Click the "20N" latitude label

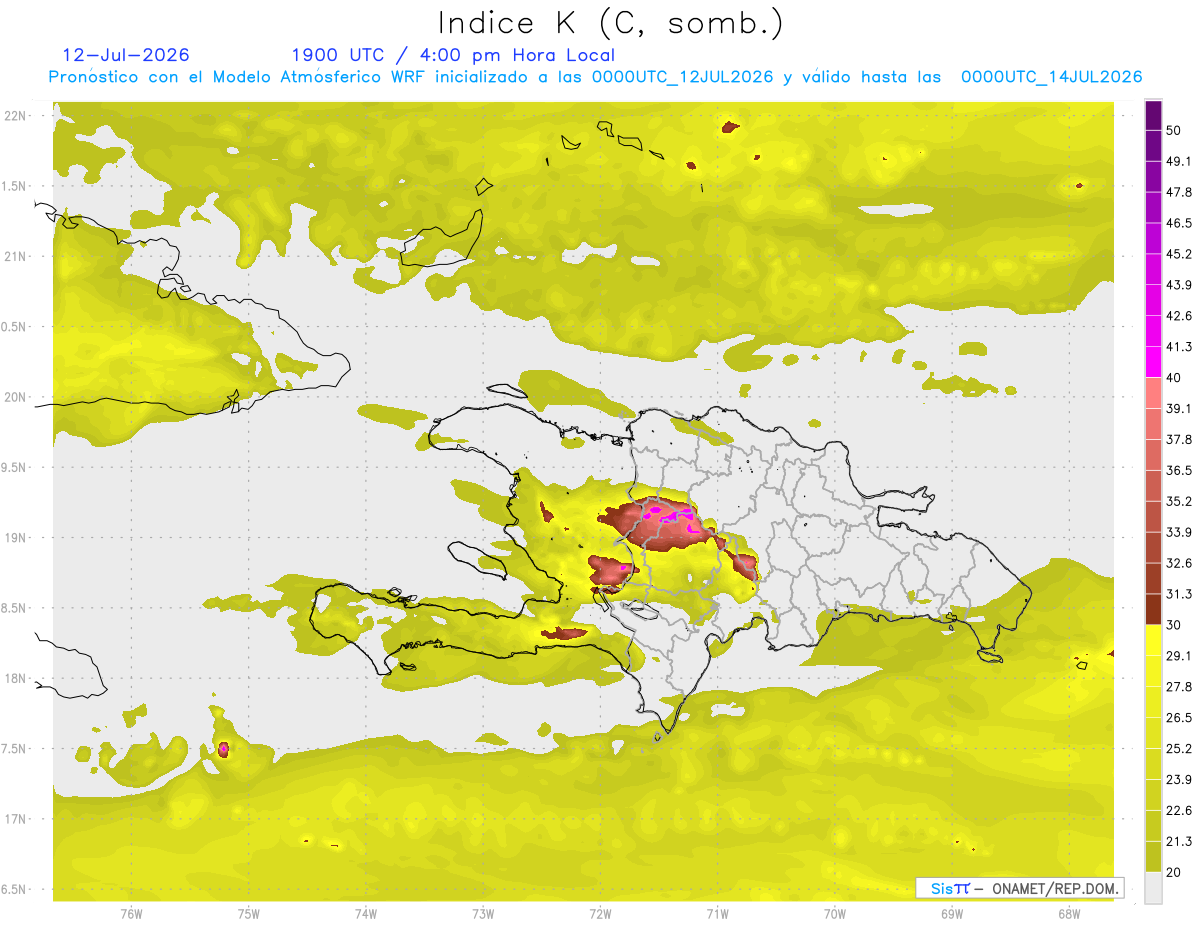pyautogui.click(x=16, y=397)
